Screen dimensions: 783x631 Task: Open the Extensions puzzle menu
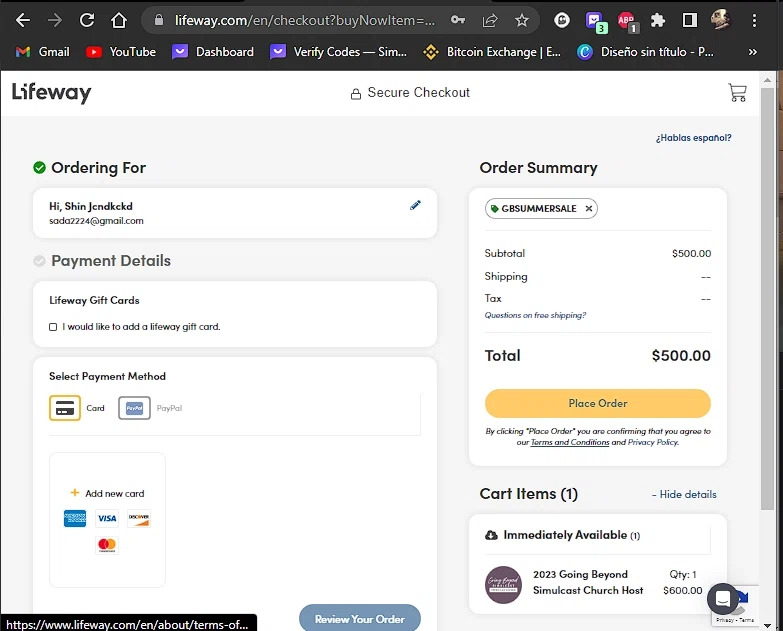coord(658,20)
